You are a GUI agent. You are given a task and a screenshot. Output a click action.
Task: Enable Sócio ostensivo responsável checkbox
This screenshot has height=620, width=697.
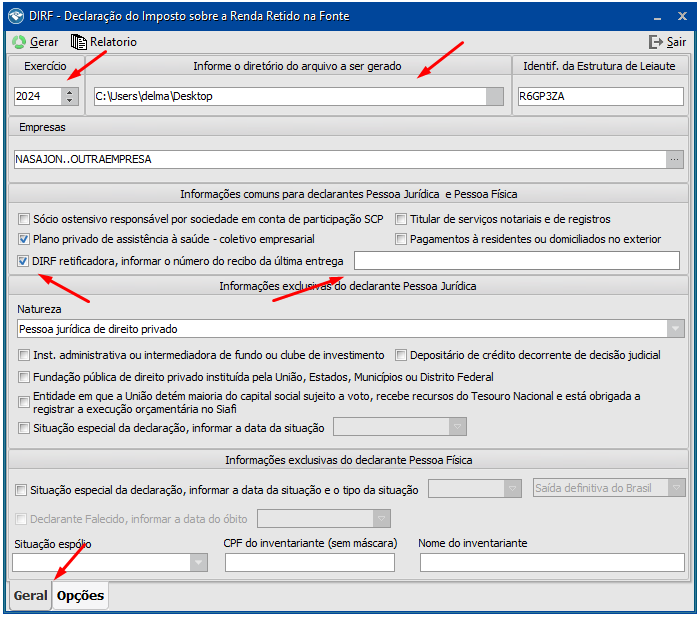click(x=24, y=219)
